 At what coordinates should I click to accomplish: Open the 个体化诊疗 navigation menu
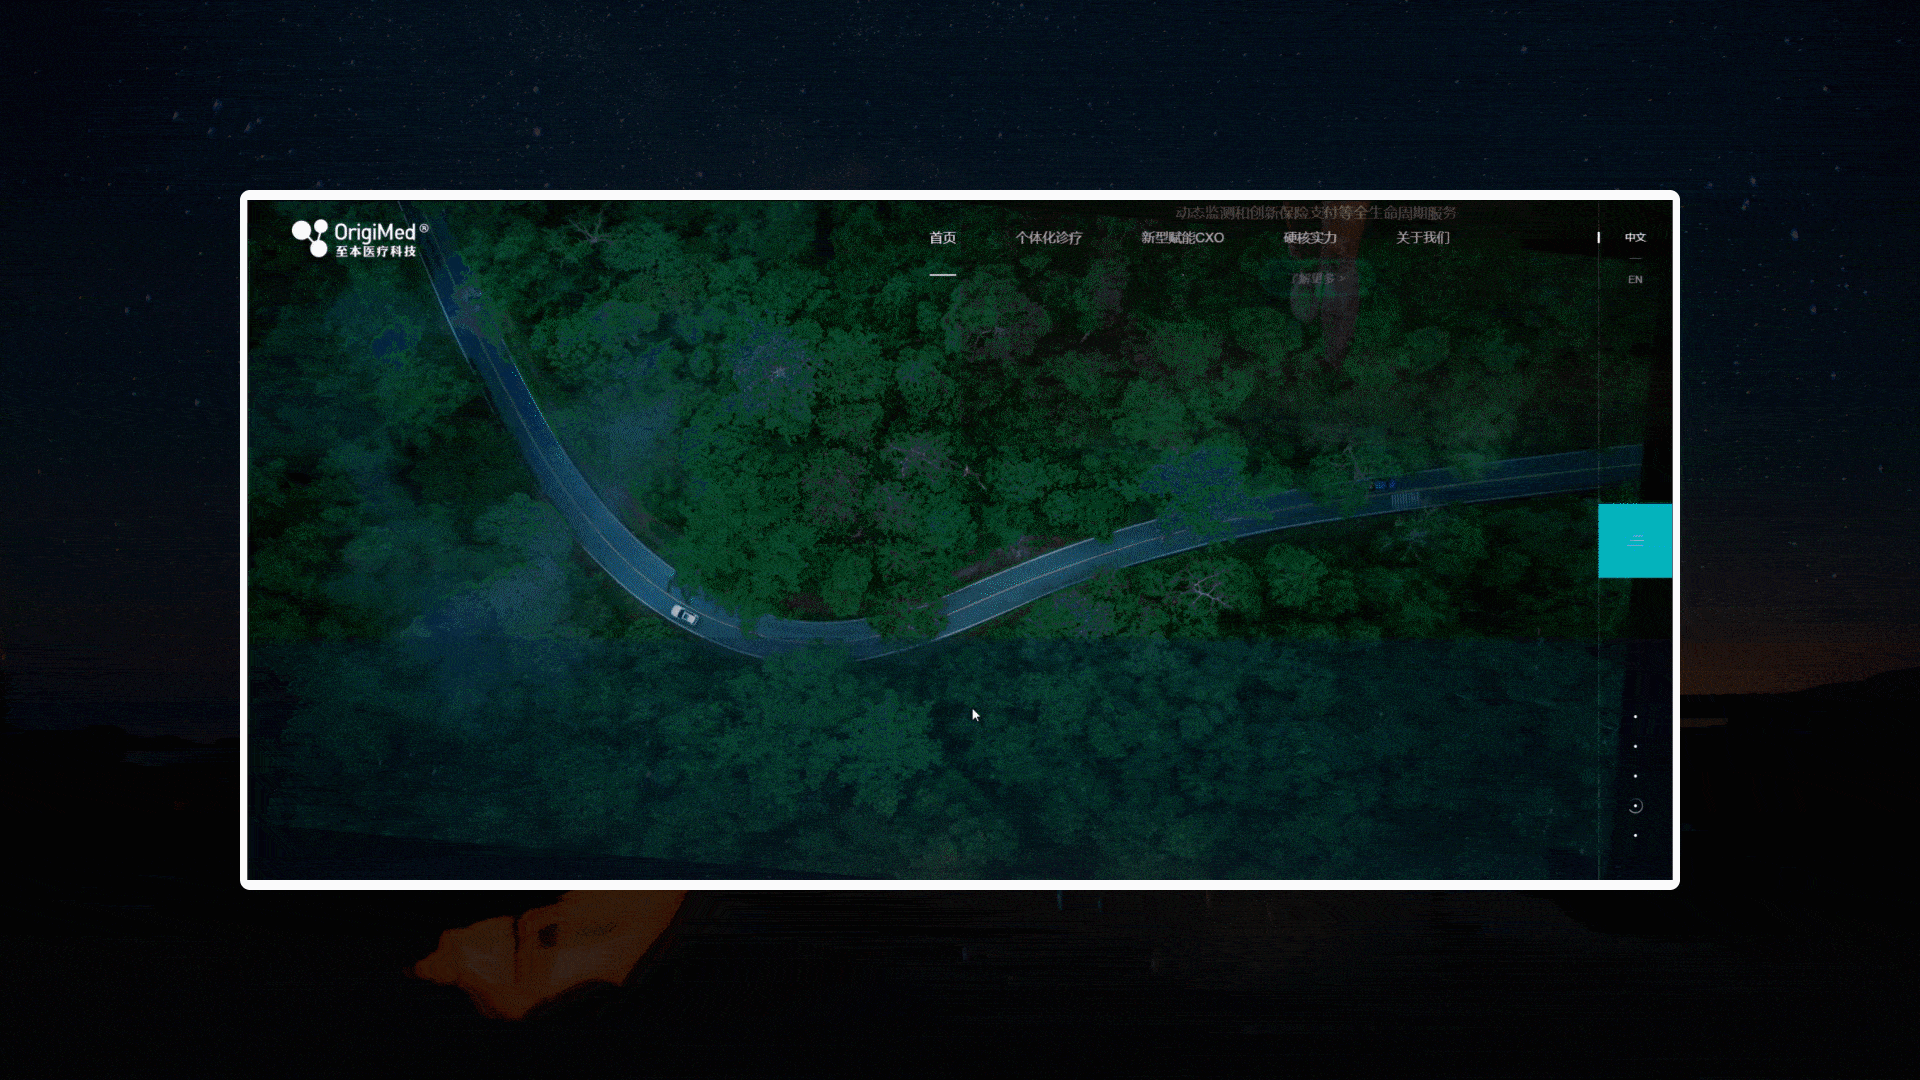1048,238
